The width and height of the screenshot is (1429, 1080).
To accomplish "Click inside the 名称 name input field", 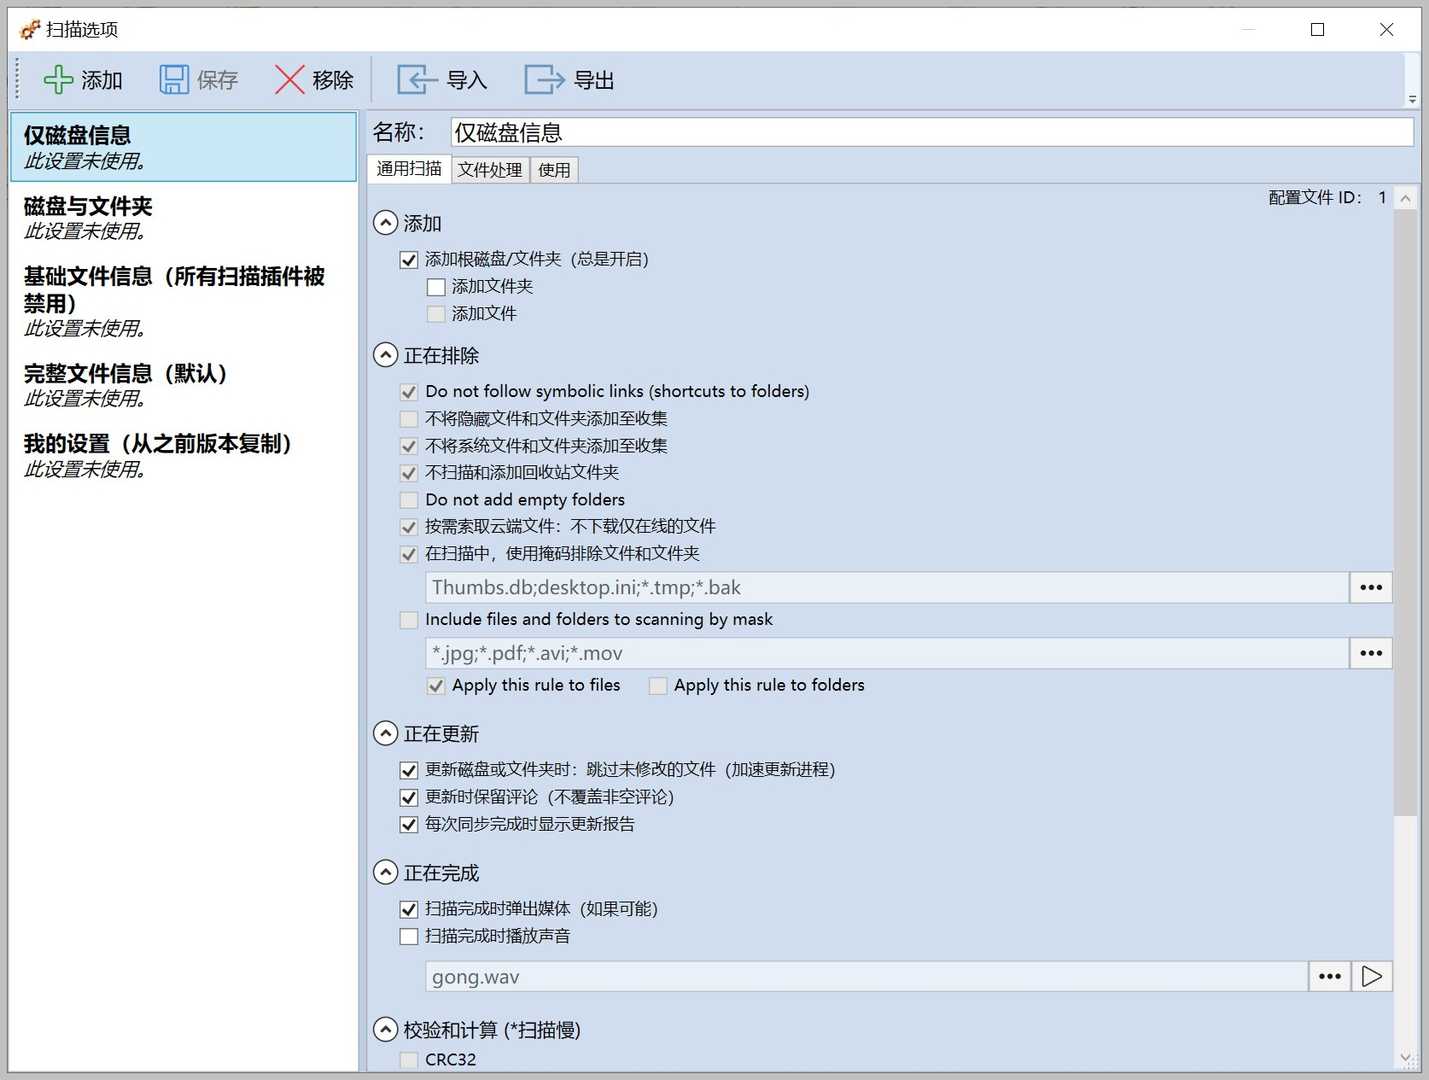I will [800, 131].
